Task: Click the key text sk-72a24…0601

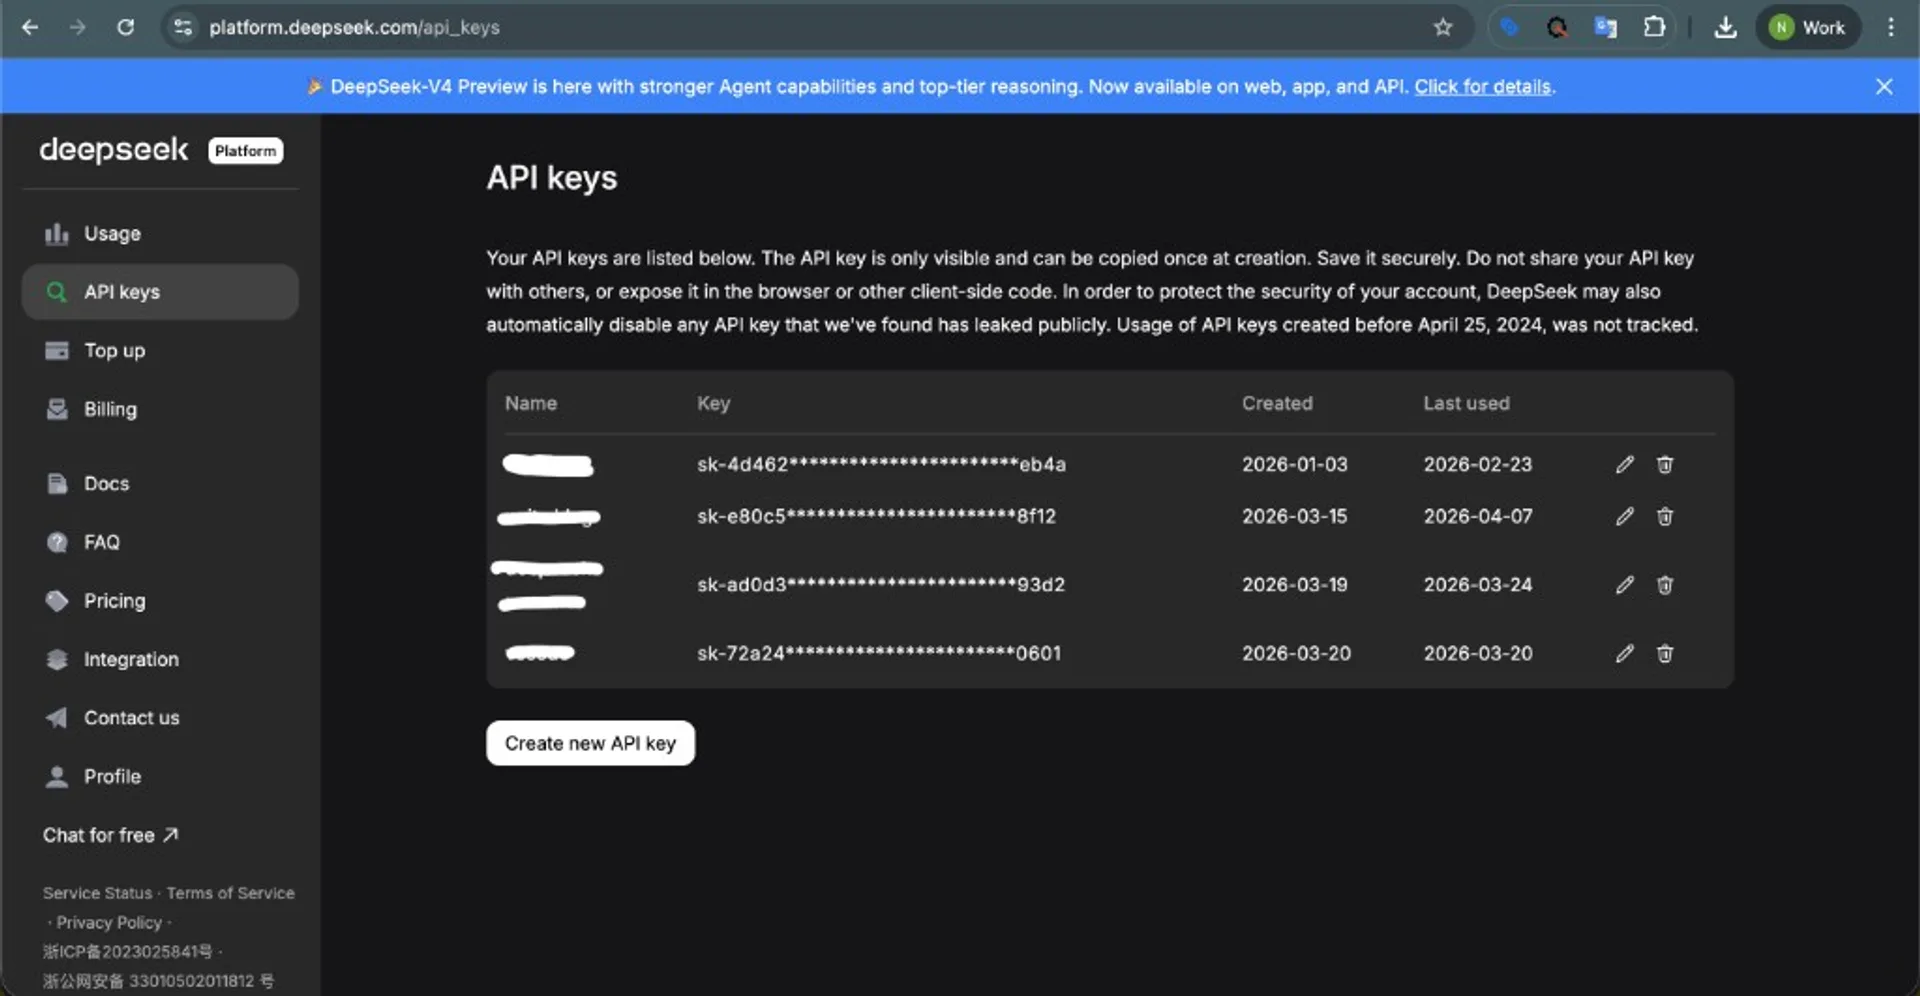Action: pyautogui.click(x=879, y=653)
